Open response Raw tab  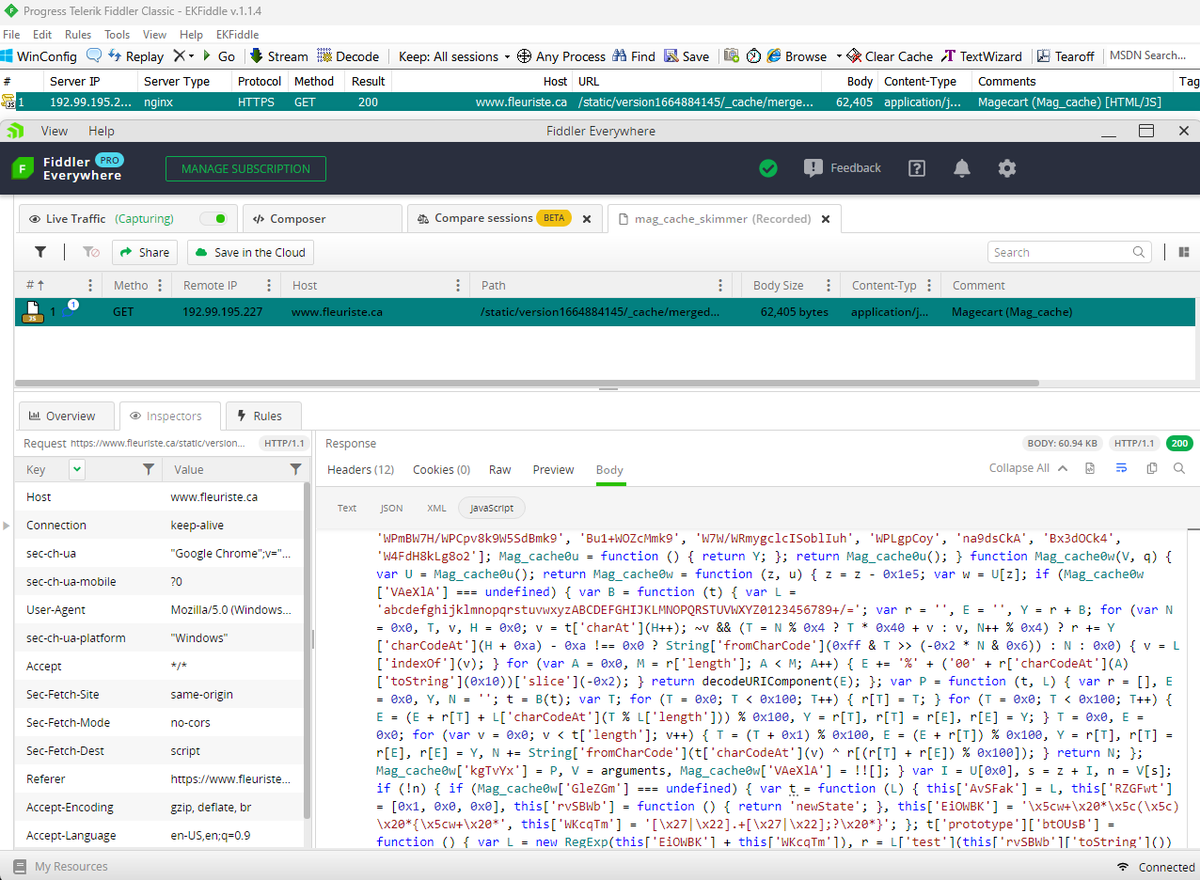500,470
